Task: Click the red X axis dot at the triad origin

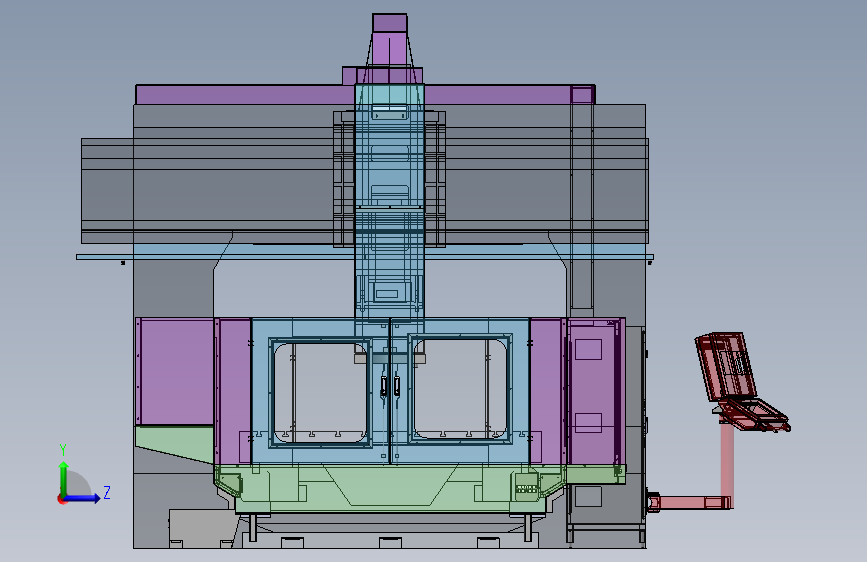Action: coord(61,499)
